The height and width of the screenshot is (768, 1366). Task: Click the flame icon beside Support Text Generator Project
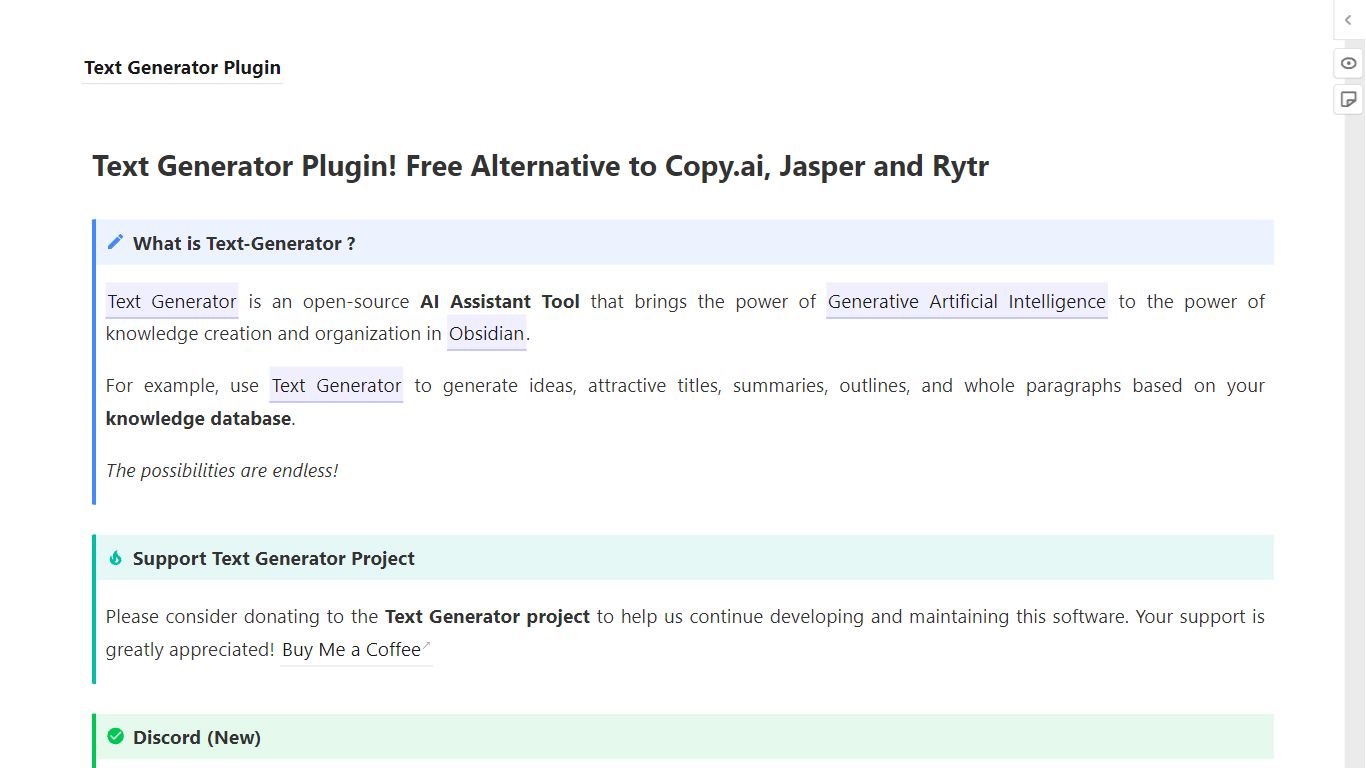coord(116,558)
